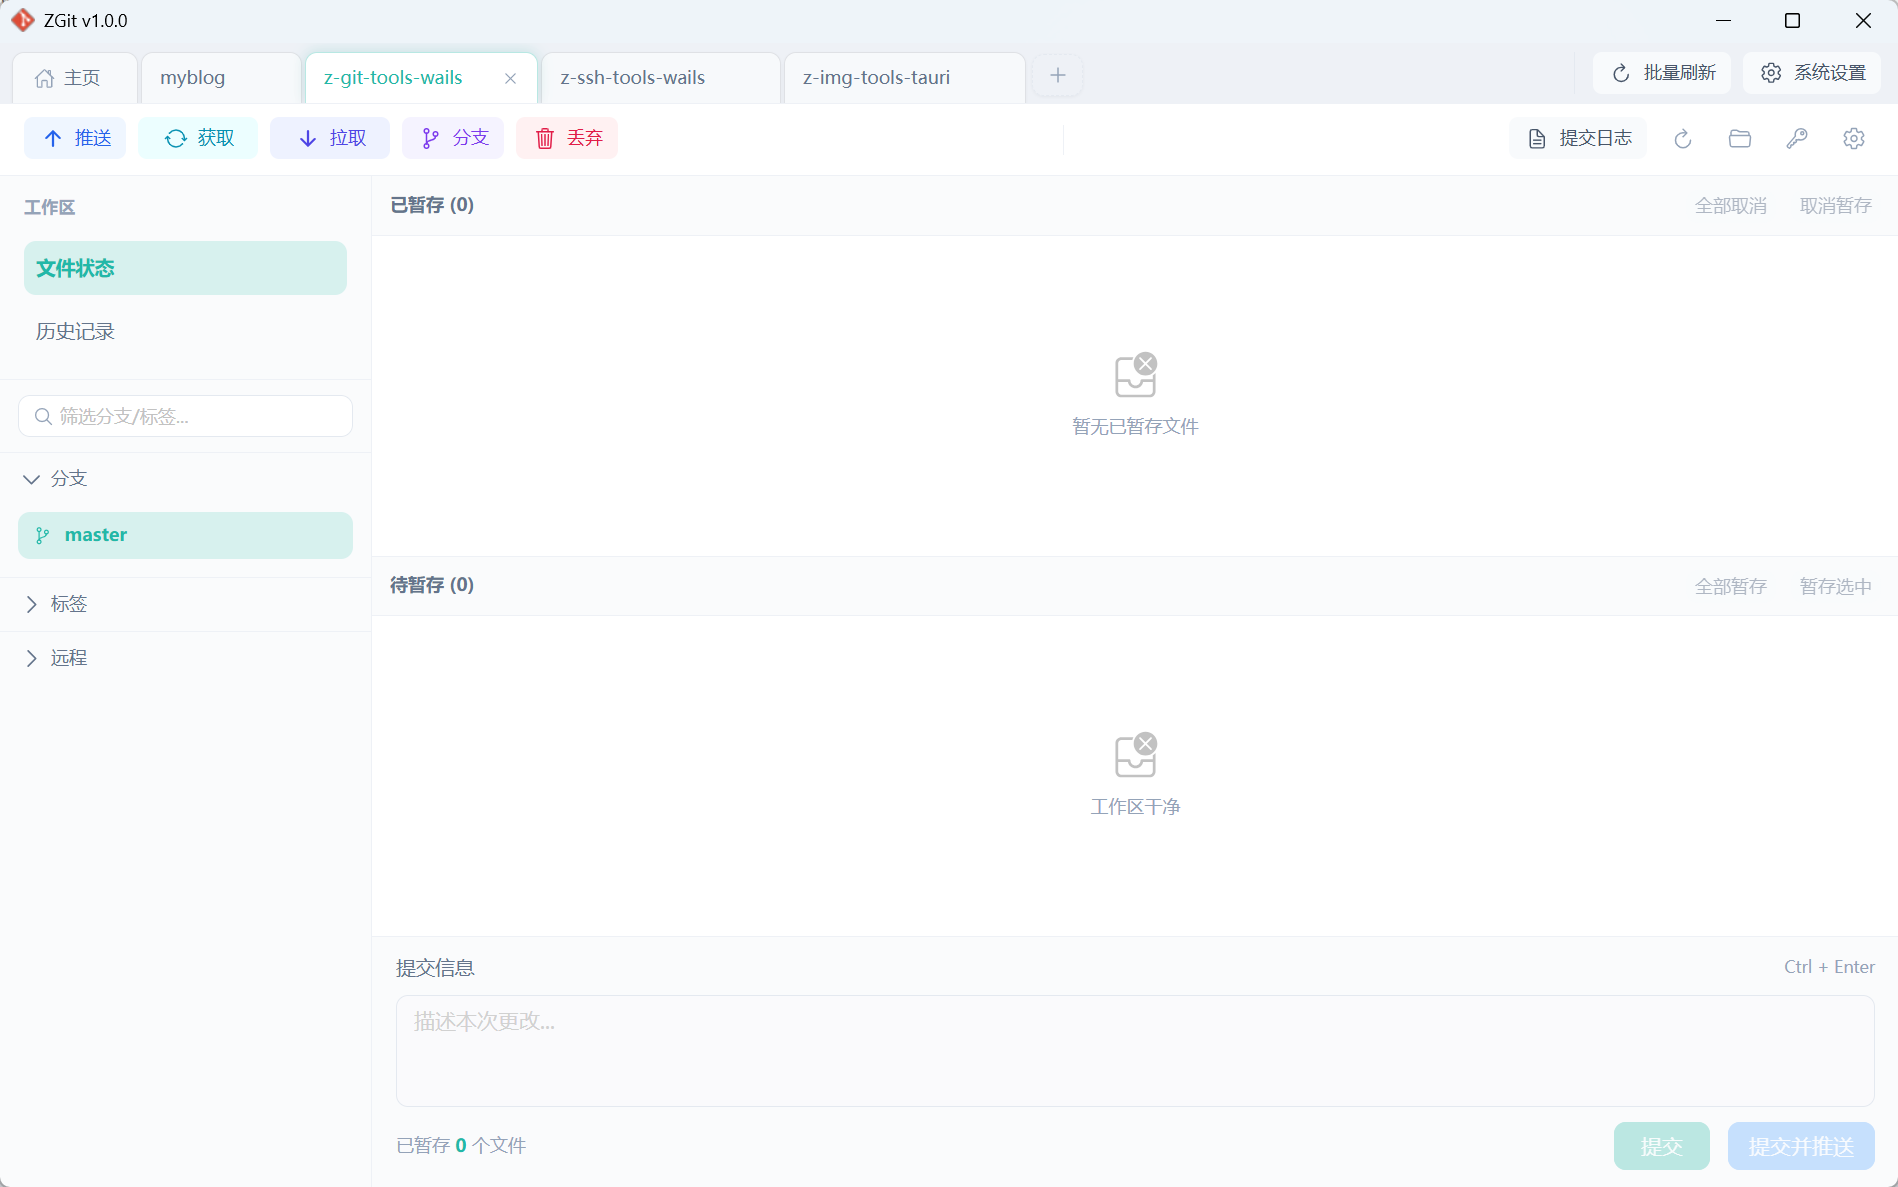The image size is (1898, 1187).
Task: Select the master branch
Action: tap(185, 535)
